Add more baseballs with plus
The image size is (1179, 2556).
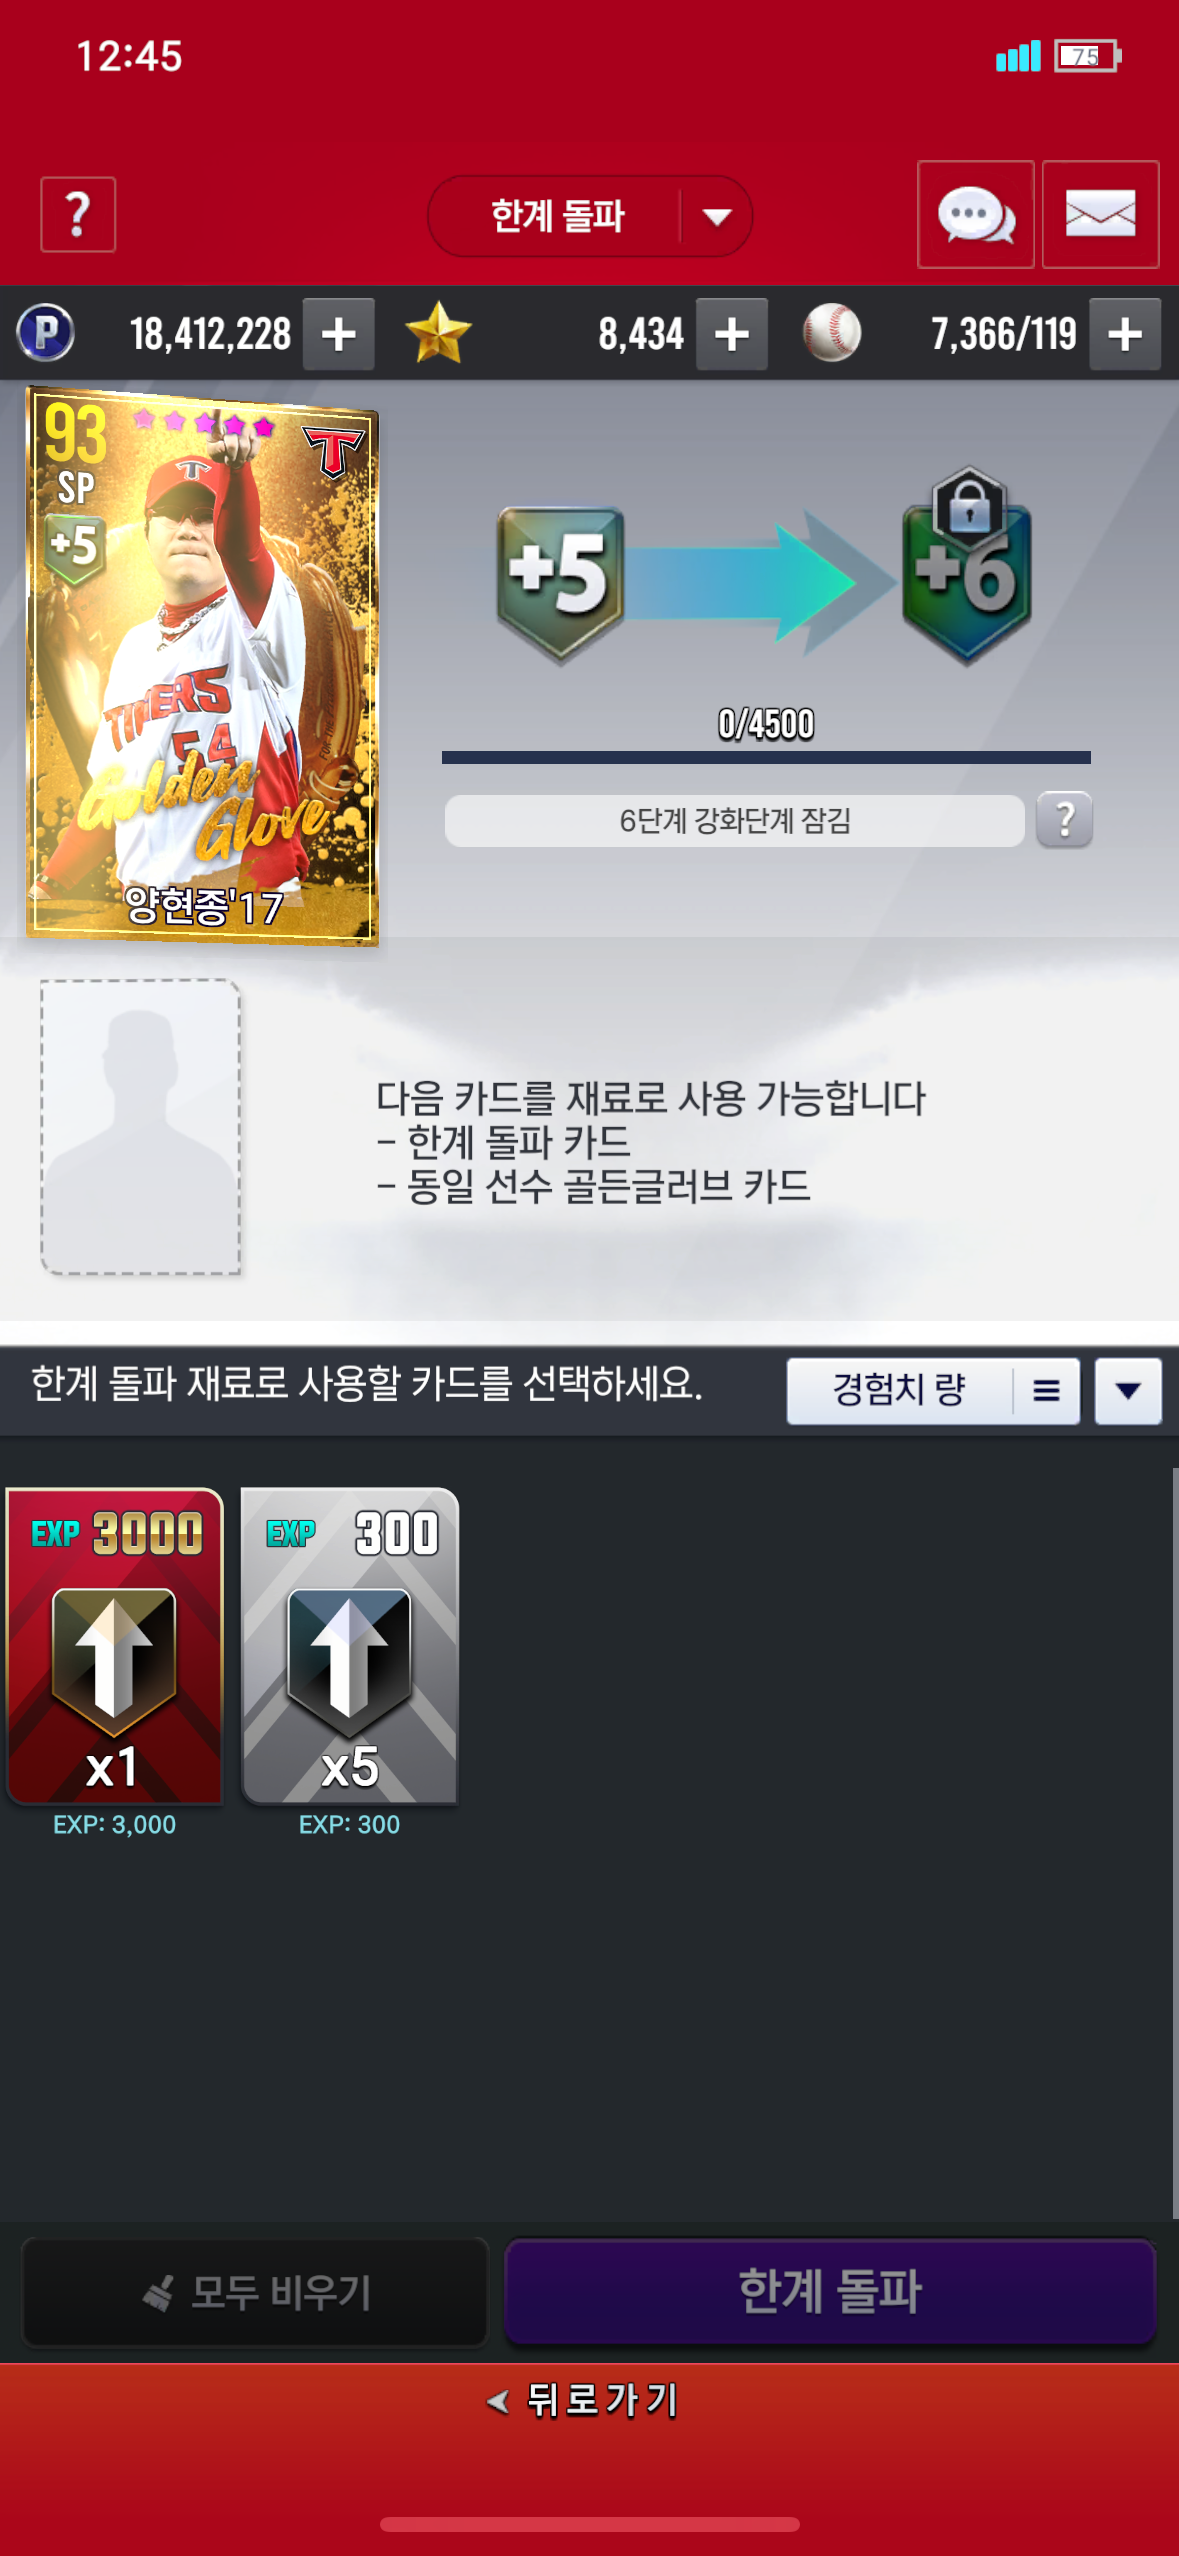coord(1125,334)
